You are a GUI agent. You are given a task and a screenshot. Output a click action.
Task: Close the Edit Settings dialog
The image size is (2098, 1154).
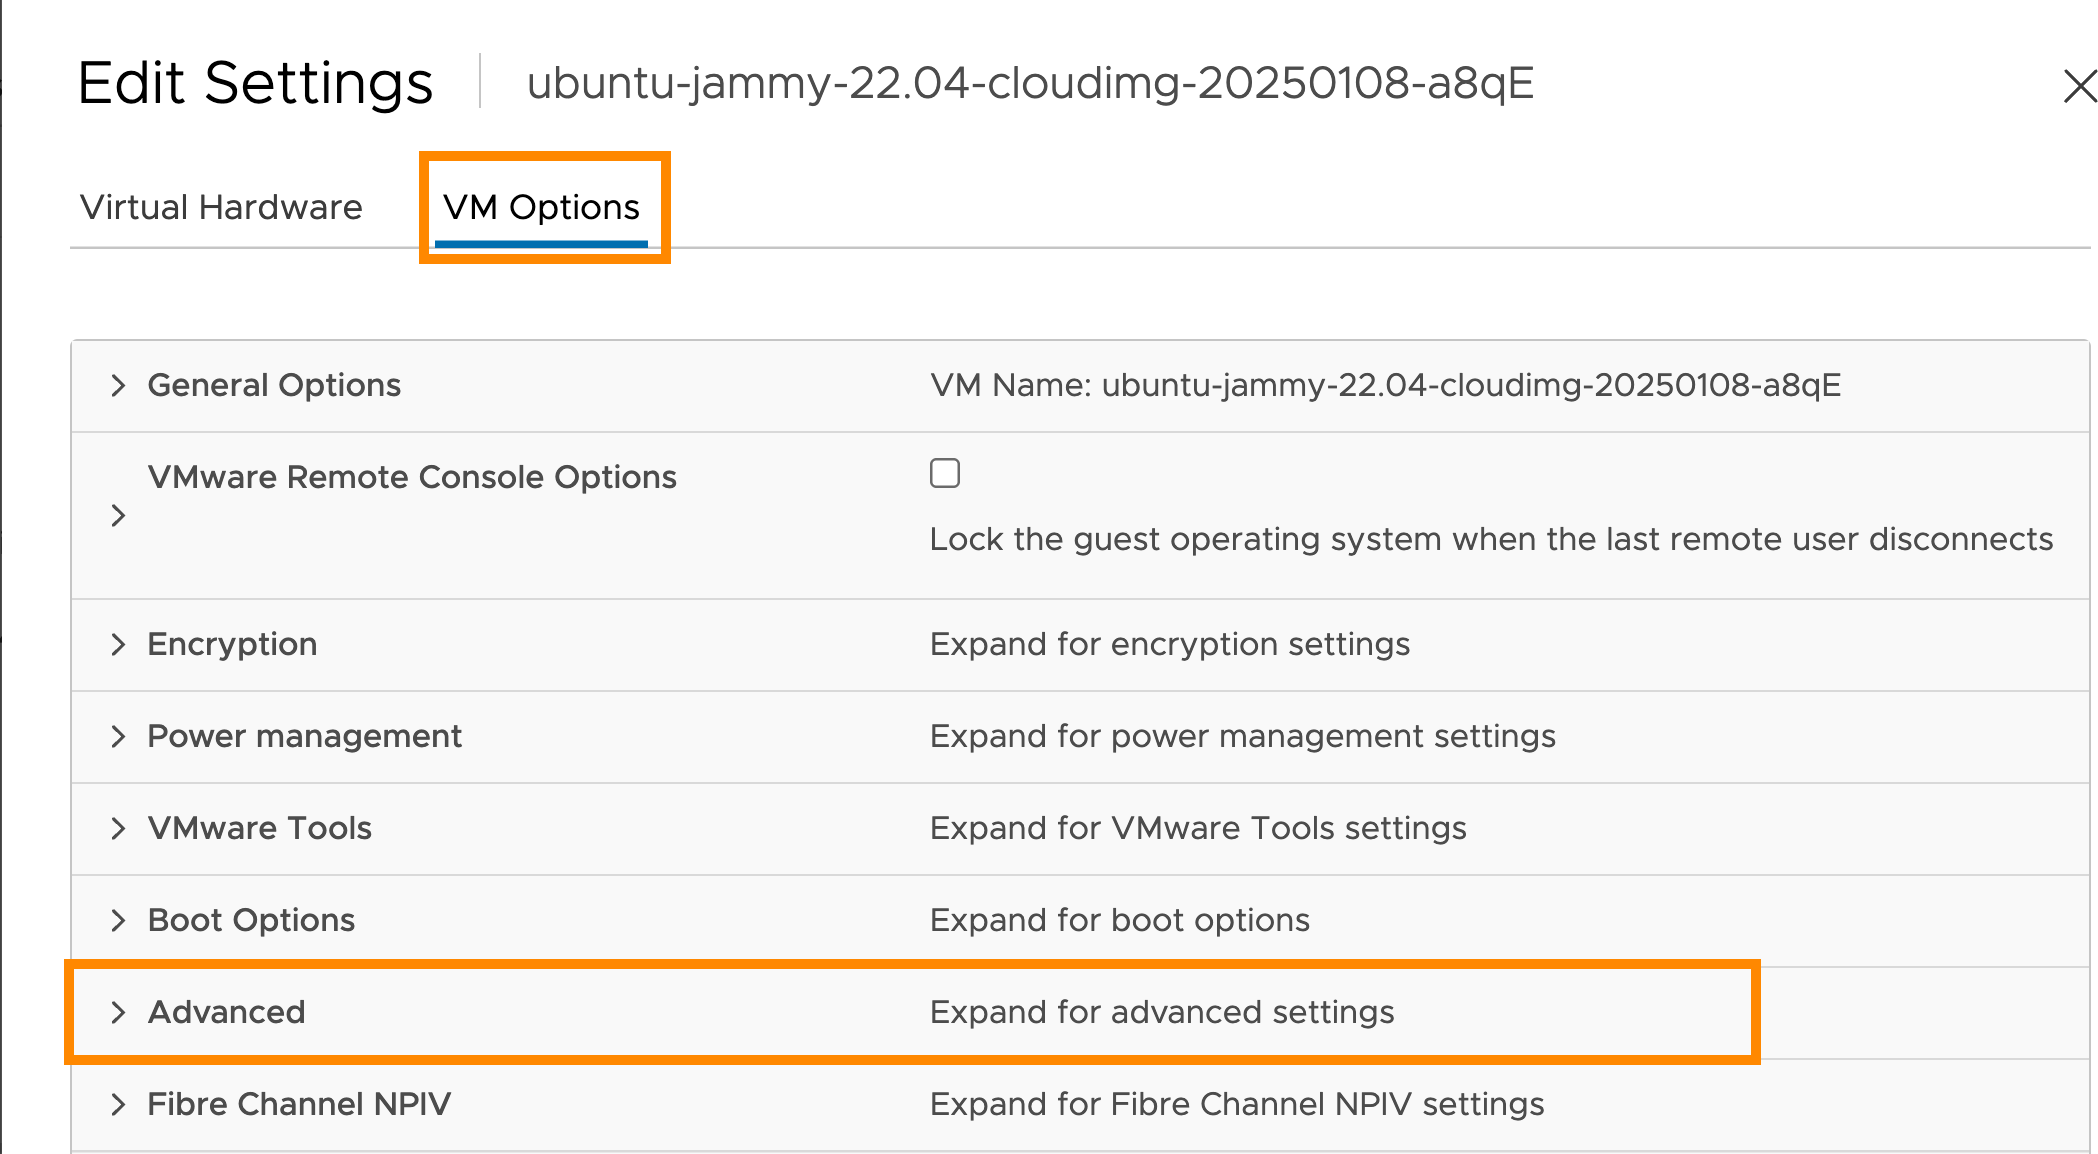pos(2081,87)
